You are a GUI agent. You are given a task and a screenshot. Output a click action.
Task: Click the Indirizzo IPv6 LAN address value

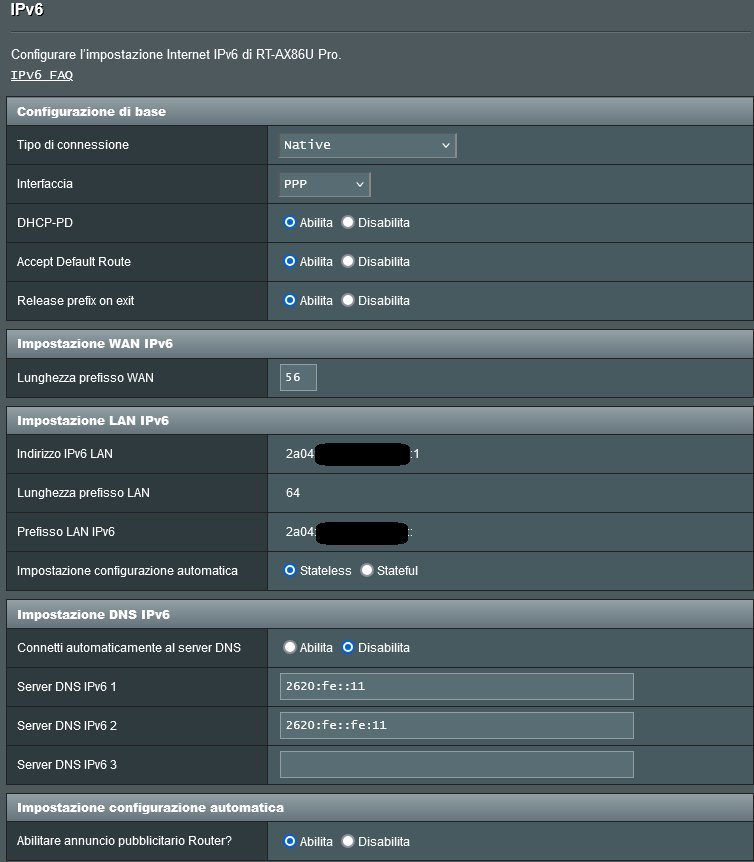(352, 455)
